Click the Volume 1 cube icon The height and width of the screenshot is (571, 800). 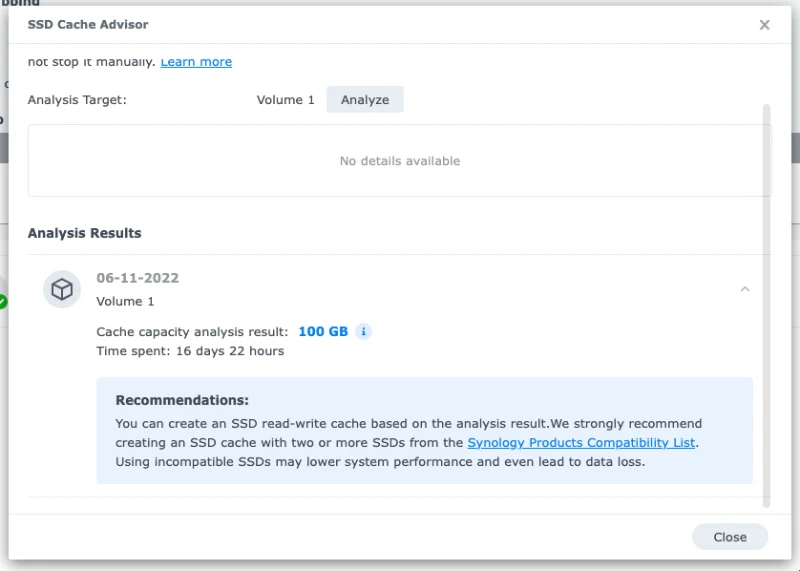62,289
